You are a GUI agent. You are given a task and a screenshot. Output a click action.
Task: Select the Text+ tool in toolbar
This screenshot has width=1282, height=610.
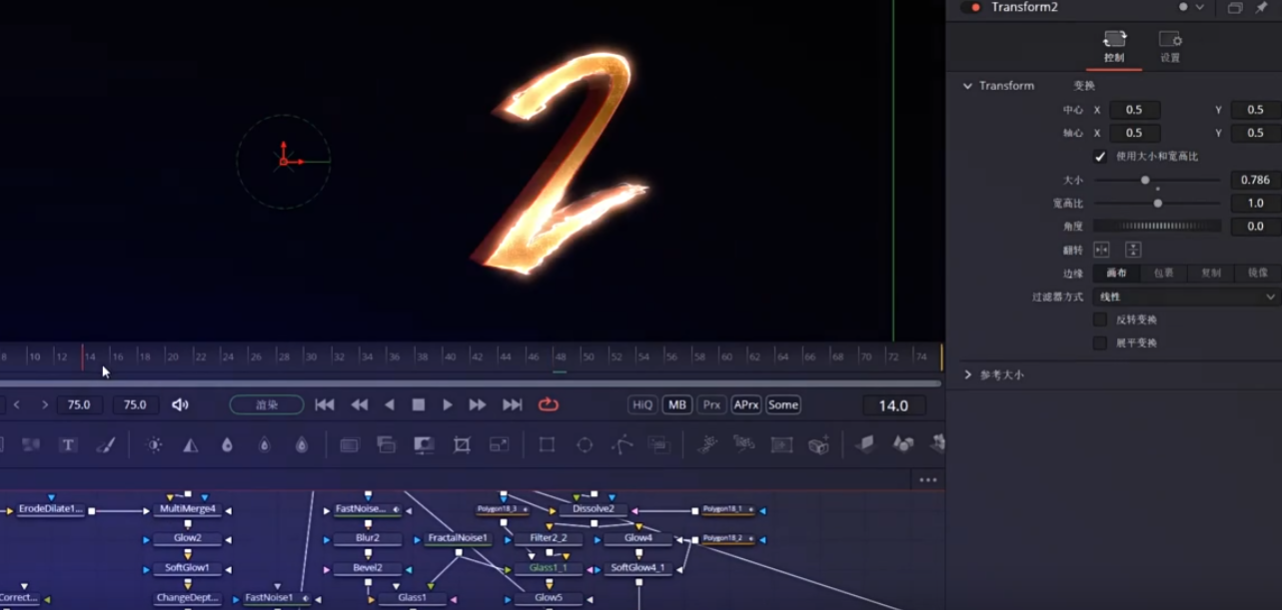[68, 445]
